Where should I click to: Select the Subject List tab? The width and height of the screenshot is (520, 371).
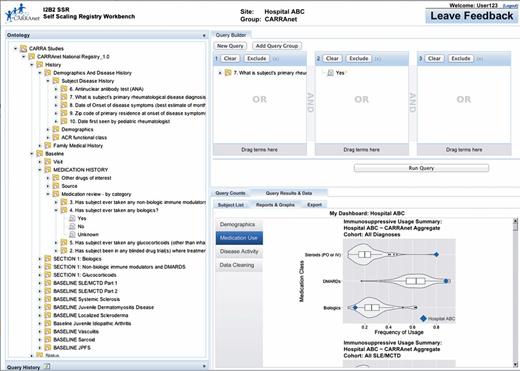(231, 205)
